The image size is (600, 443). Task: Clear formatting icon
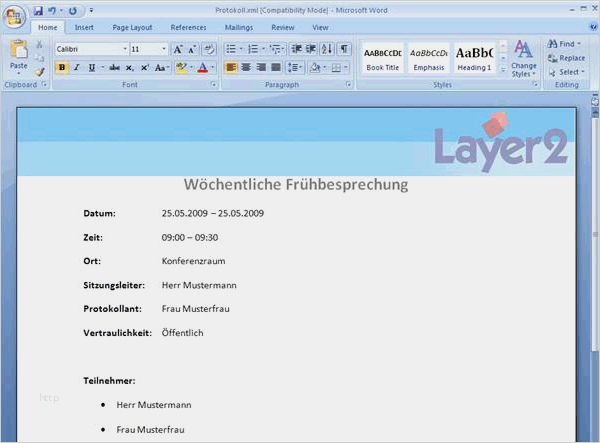tap(209, 49)
